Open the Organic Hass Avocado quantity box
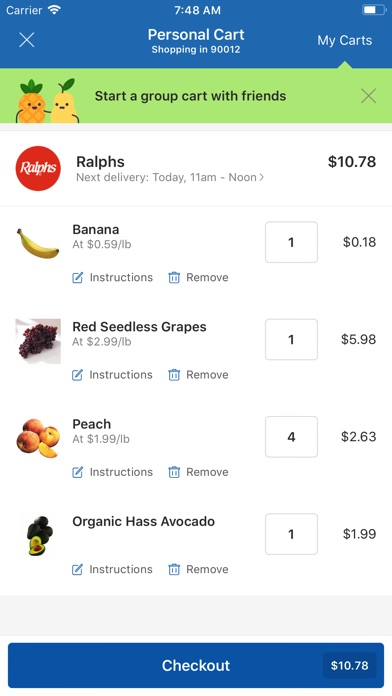This screenshot has height=696, width=392. [291, 534]
